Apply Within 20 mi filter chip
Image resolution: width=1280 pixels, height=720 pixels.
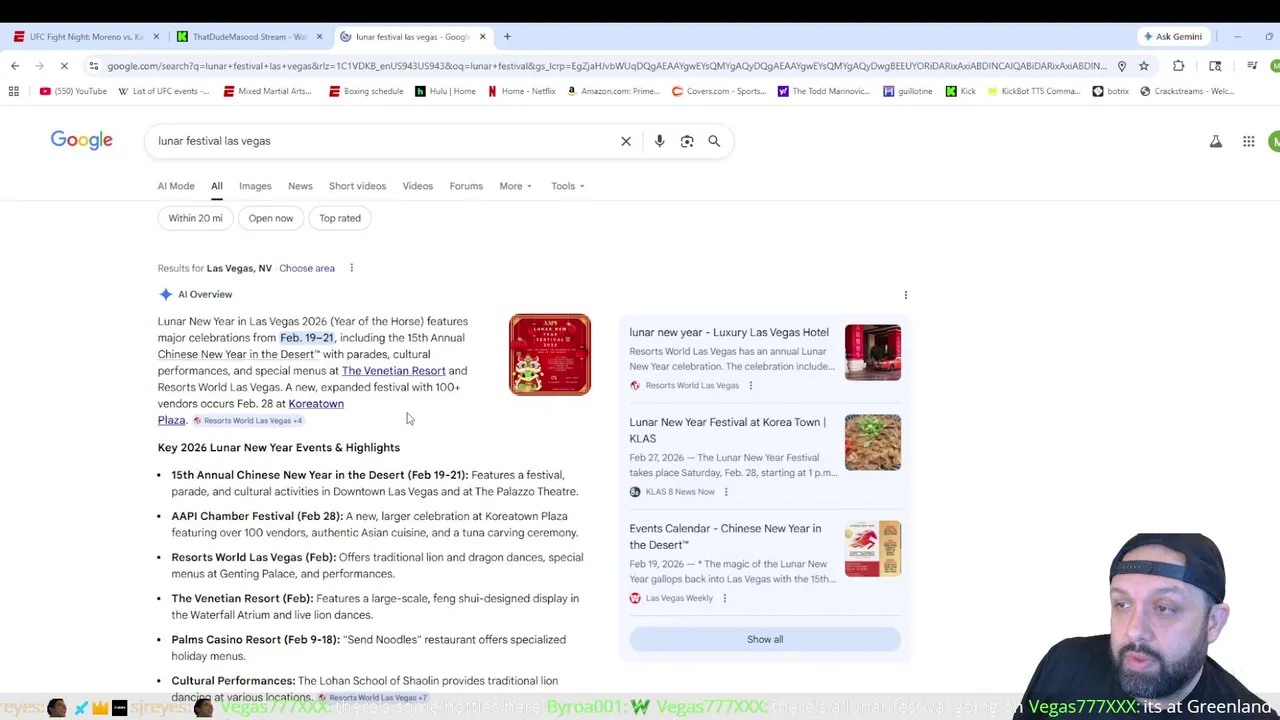(x=196, y=218)
